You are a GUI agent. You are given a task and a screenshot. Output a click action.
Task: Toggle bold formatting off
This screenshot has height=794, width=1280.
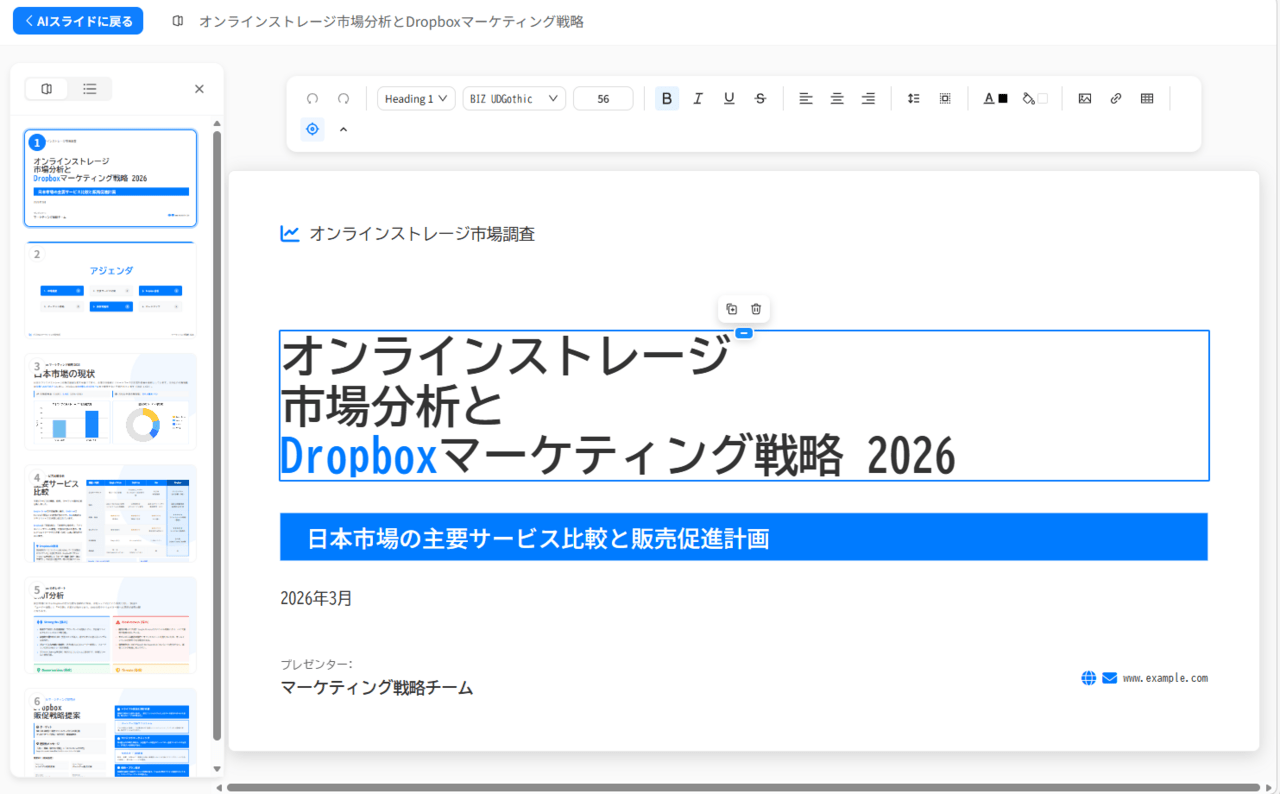click(x=667, y=99)
